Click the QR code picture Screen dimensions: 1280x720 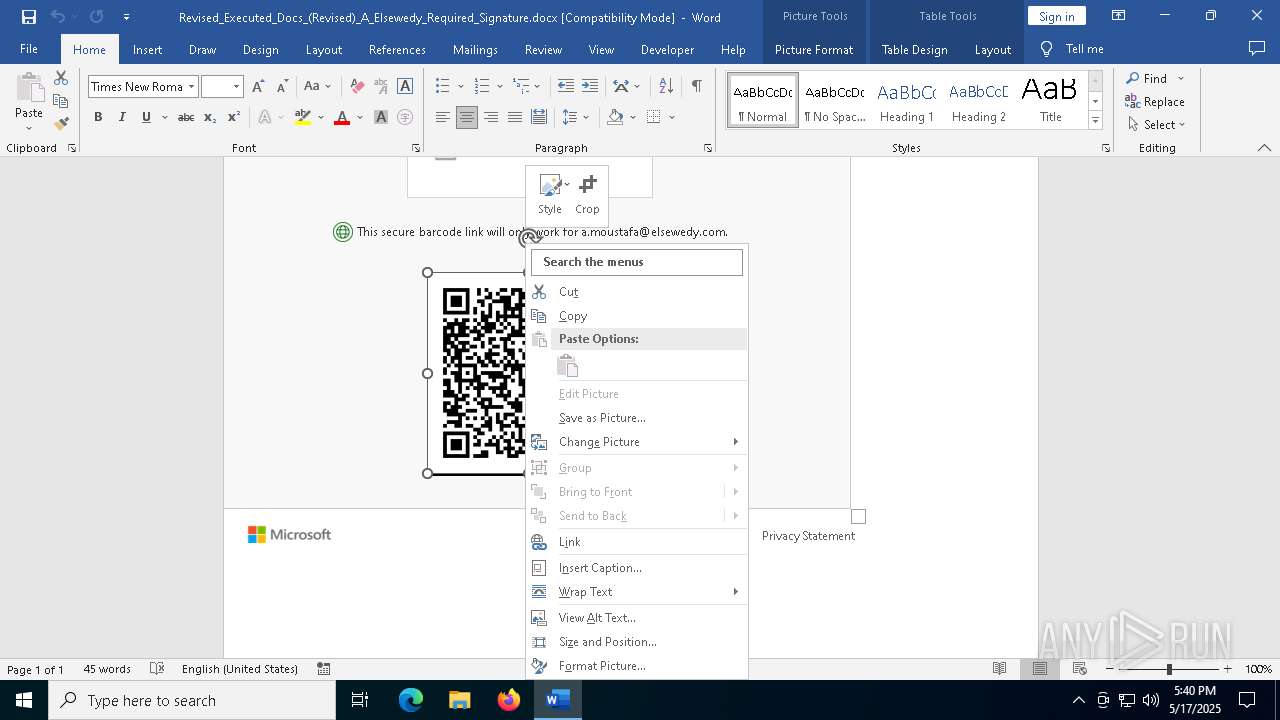coord(478,373)
